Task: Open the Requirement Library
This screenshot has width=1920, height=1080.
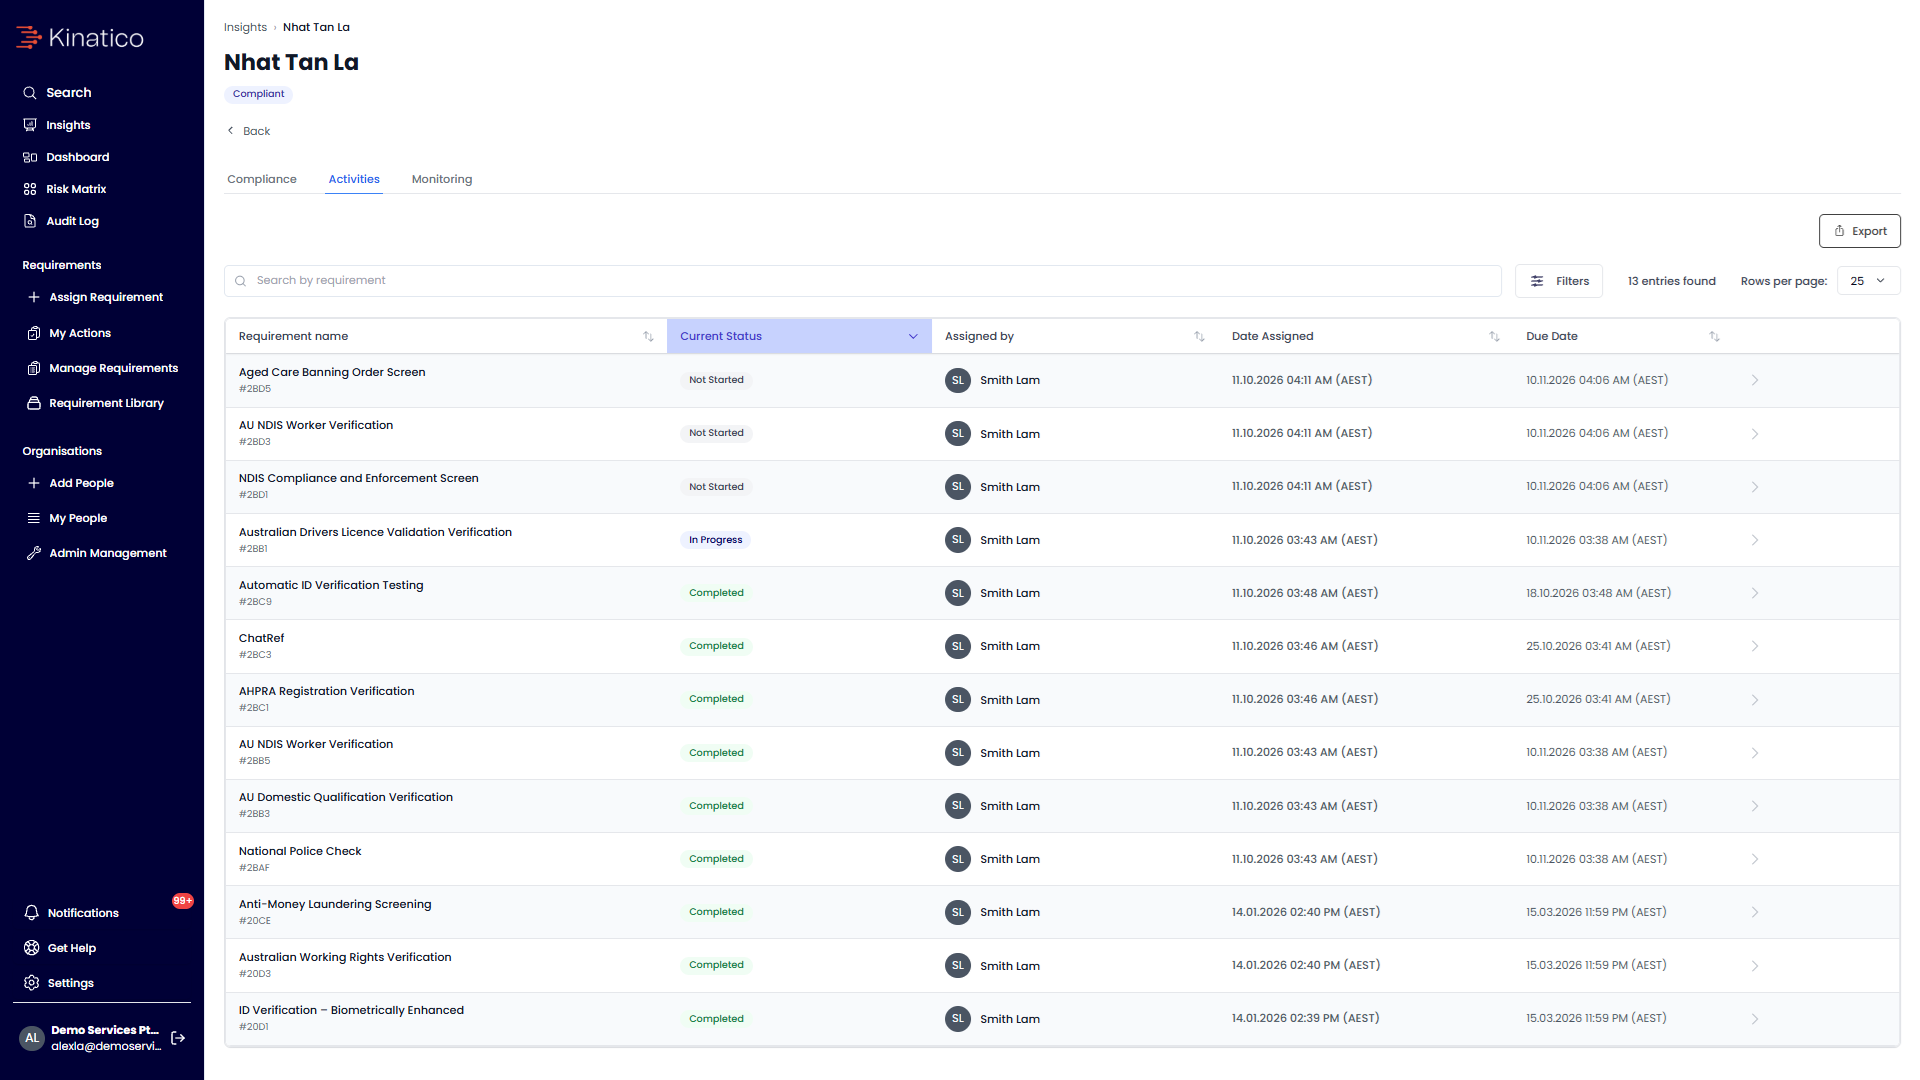Action: (x=95, y=403)
